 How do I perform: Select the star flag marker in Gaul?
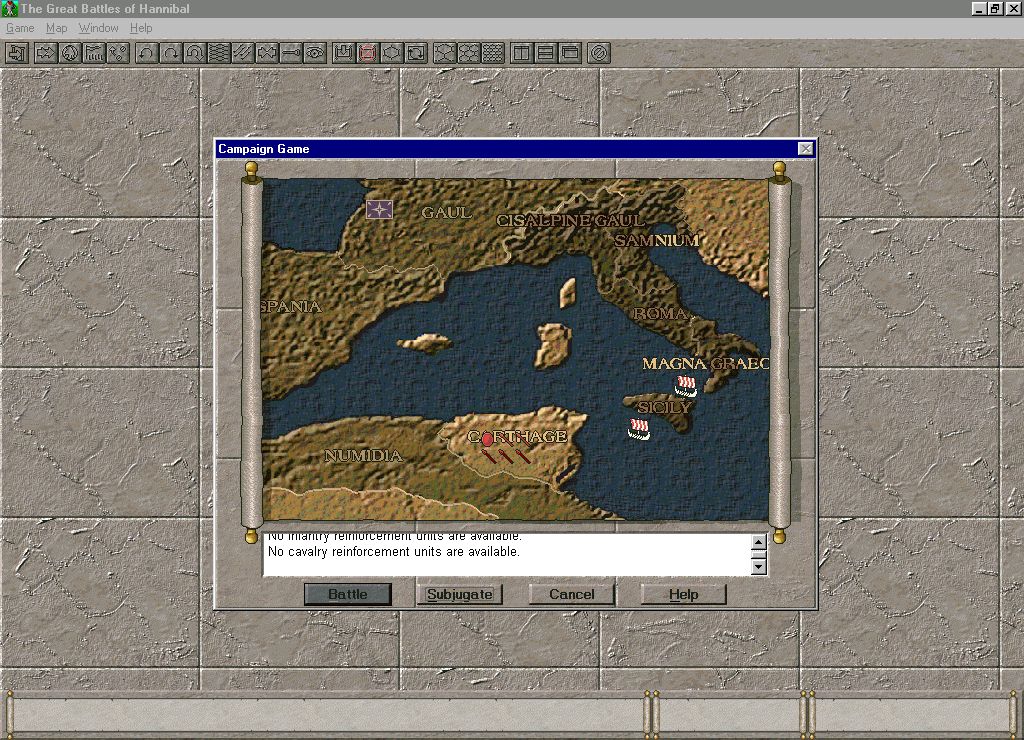click(379, 209)
